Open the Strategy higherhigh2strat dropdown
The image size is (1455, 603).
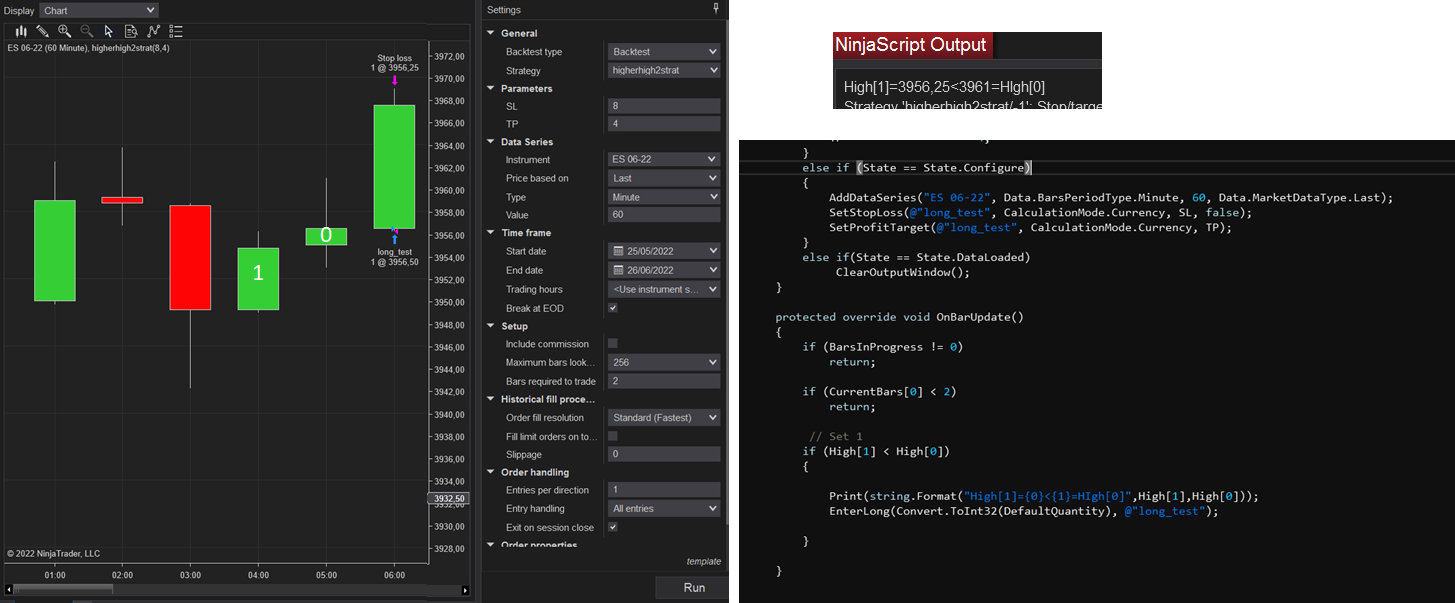(663, 71)
